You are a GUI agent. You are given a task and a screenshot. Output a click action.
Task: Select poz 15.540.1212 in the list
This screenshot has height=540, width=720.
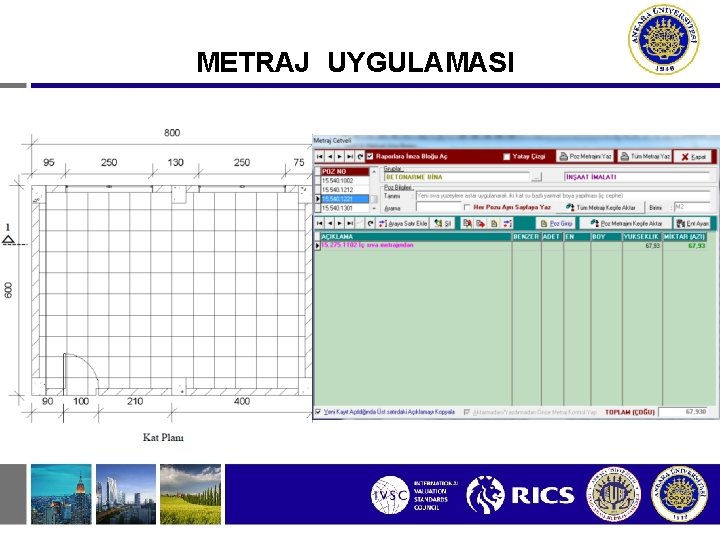coord(345,190)
